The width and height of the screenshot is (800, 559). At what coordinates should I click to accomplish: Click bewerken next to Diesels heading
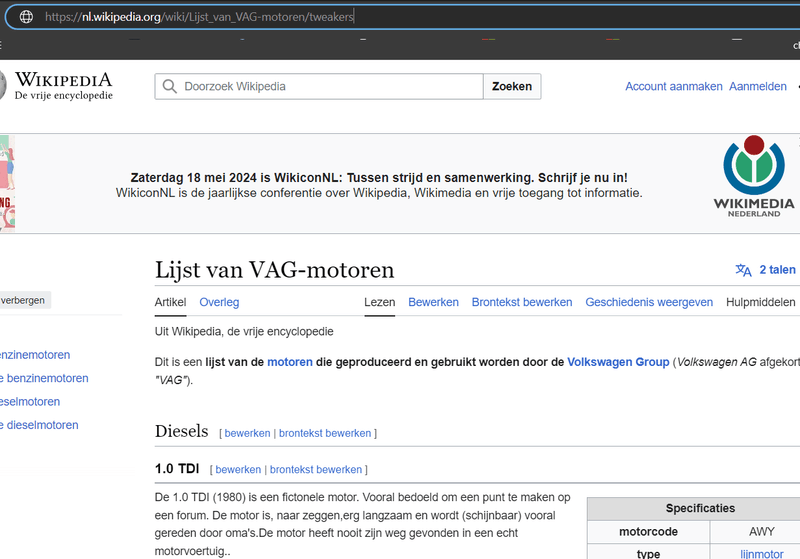pos(247,433)
